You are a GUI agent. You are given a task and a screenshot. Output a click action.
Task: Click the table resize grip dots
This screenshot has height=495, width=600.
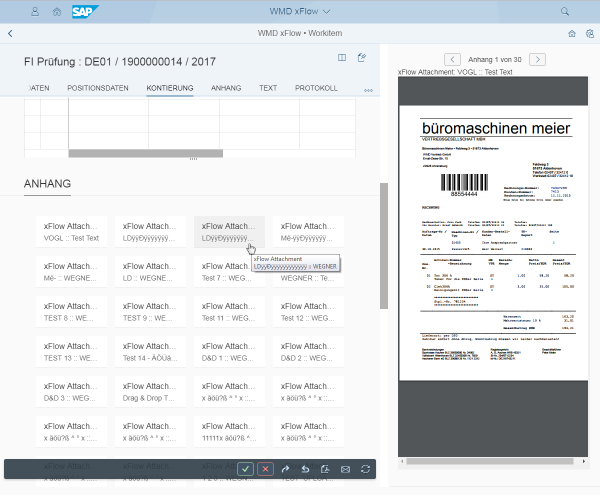click(193, 159)
